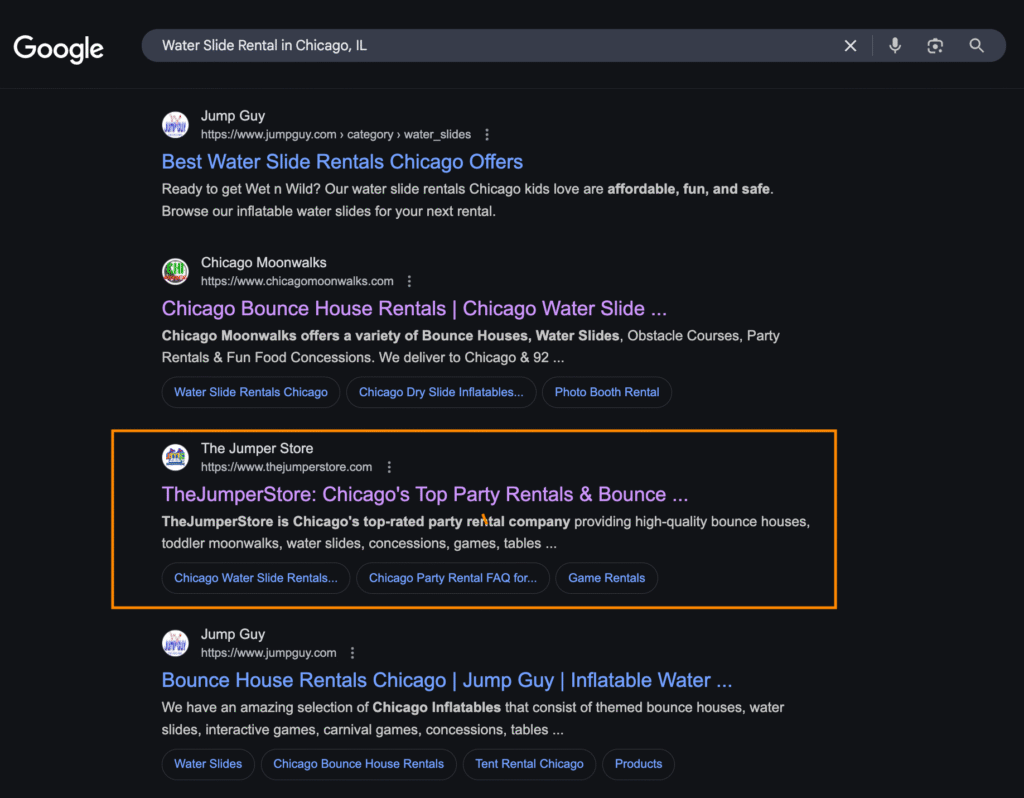Click the thejumperstore.com URL text
The height and width of the screenshot is (798, 1024).
click(x=286, y=468)
